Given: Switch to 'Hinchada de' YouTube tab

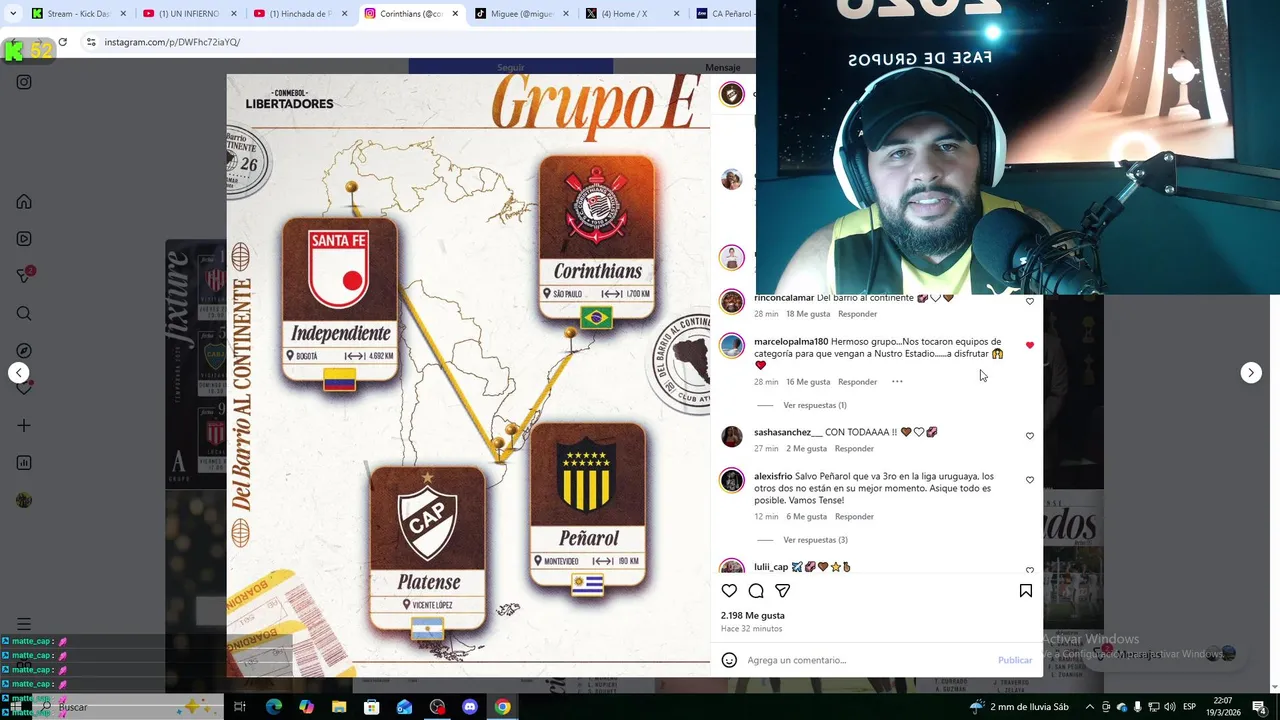Looking at the screenshot, I should (301, 14).
